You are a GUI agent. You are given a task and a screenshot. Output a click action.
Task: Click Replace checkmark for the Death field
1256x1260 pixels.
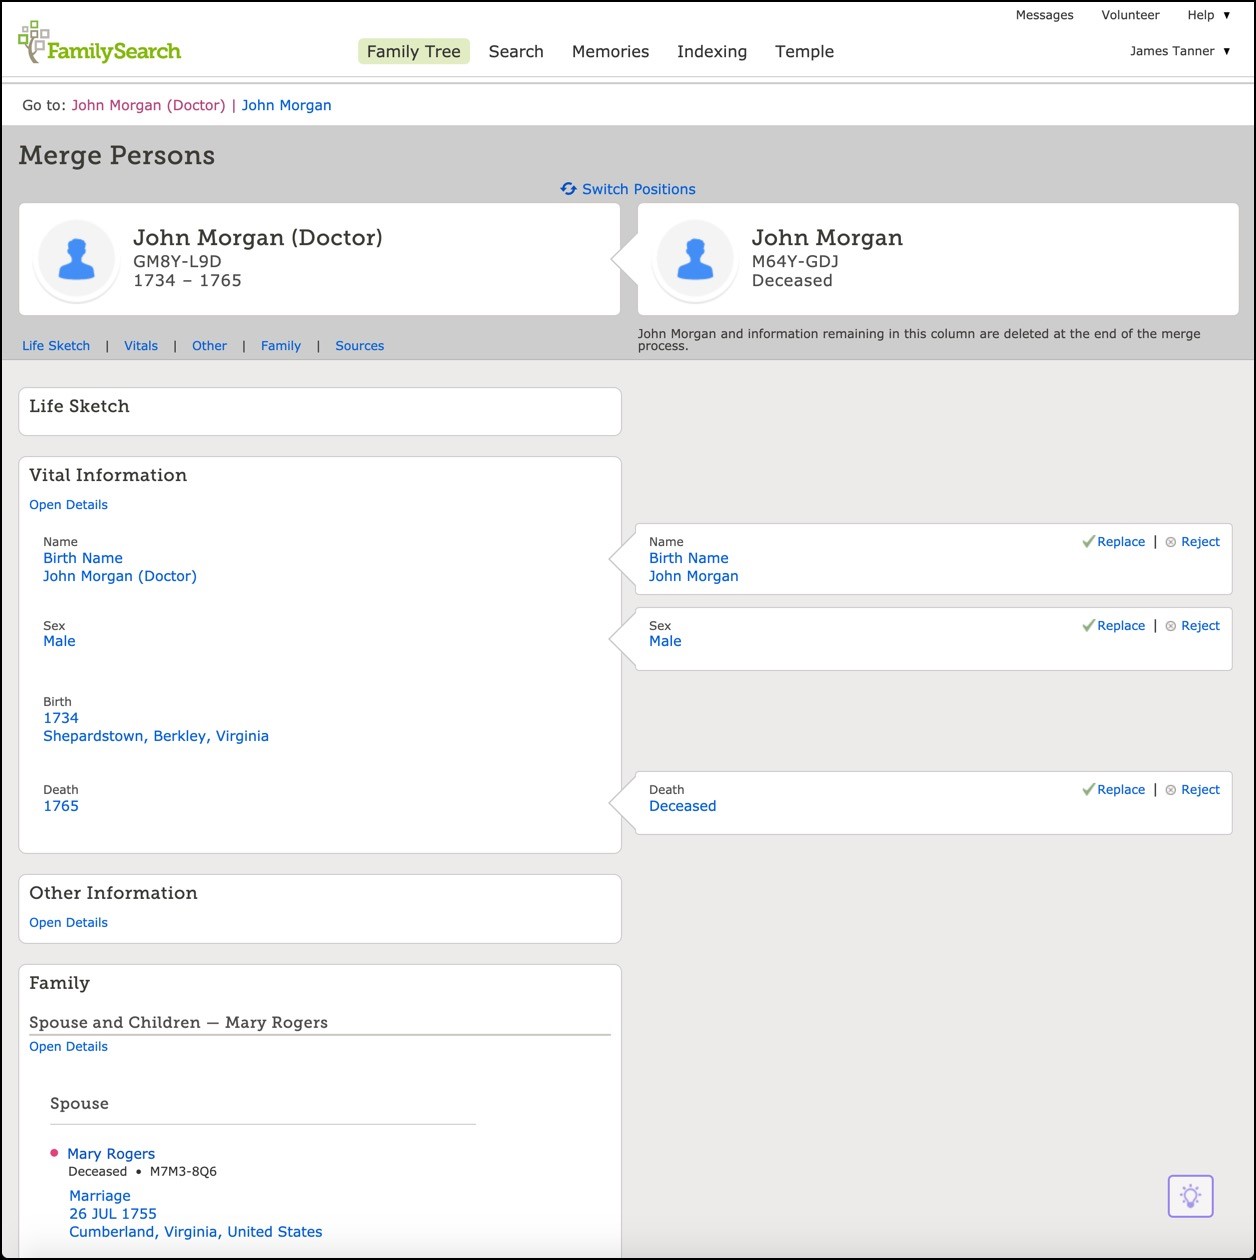(x=1089, y=790)
